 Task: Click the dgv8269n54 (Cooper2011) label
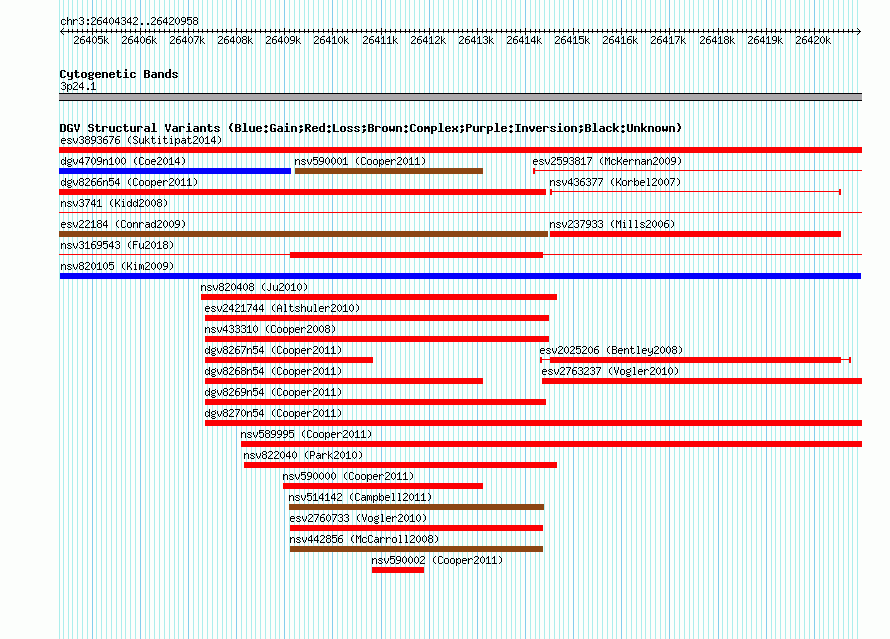tap(273, 392)
